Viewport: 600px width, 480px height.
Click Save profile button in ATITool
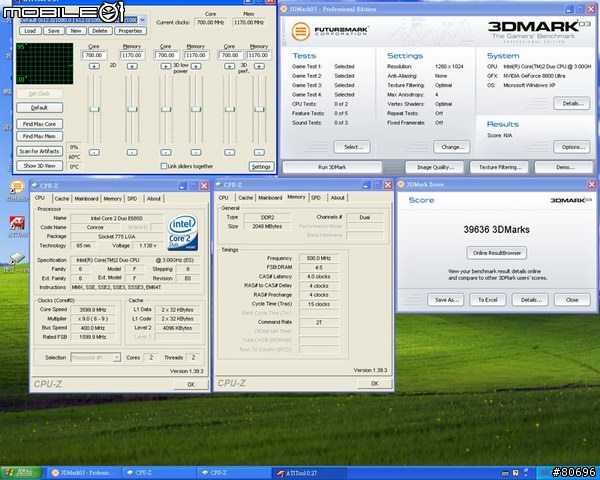point(54,31)
